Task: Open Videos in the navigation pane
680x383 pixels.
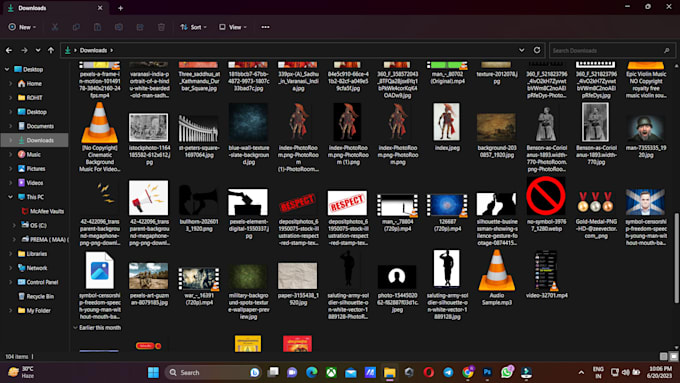Action: pos(30,183)
